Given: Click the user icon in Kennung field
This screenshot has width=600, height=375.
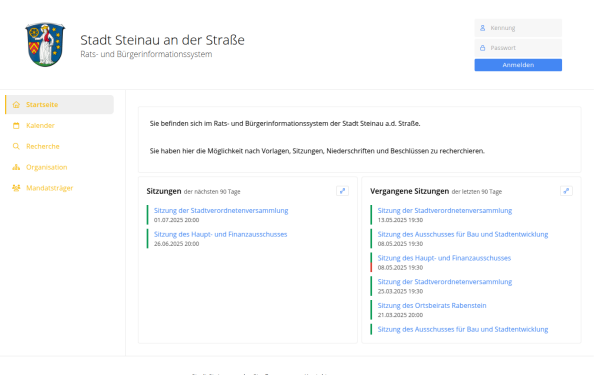Looking at the screenshot, I should pyautogui.click(x=483, y=28).
